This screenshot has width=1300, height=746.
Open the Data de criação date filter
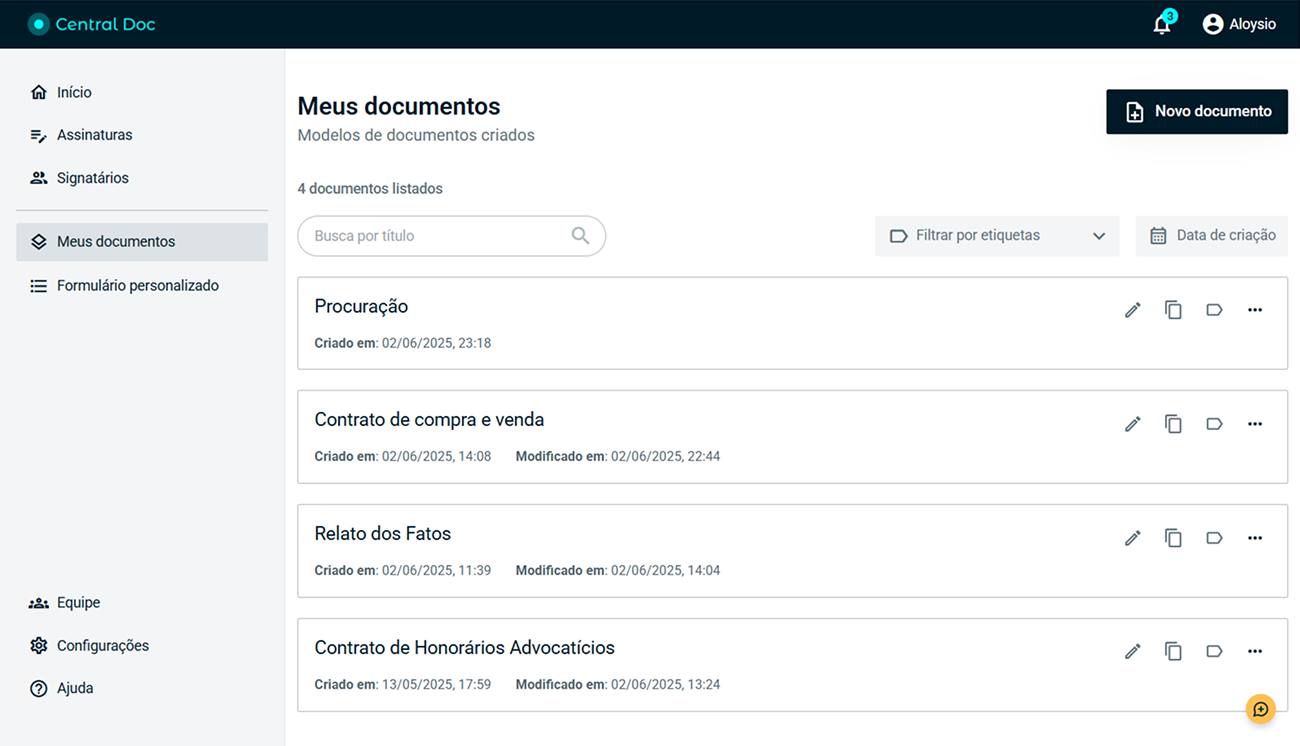click(x=1212, y=236)
